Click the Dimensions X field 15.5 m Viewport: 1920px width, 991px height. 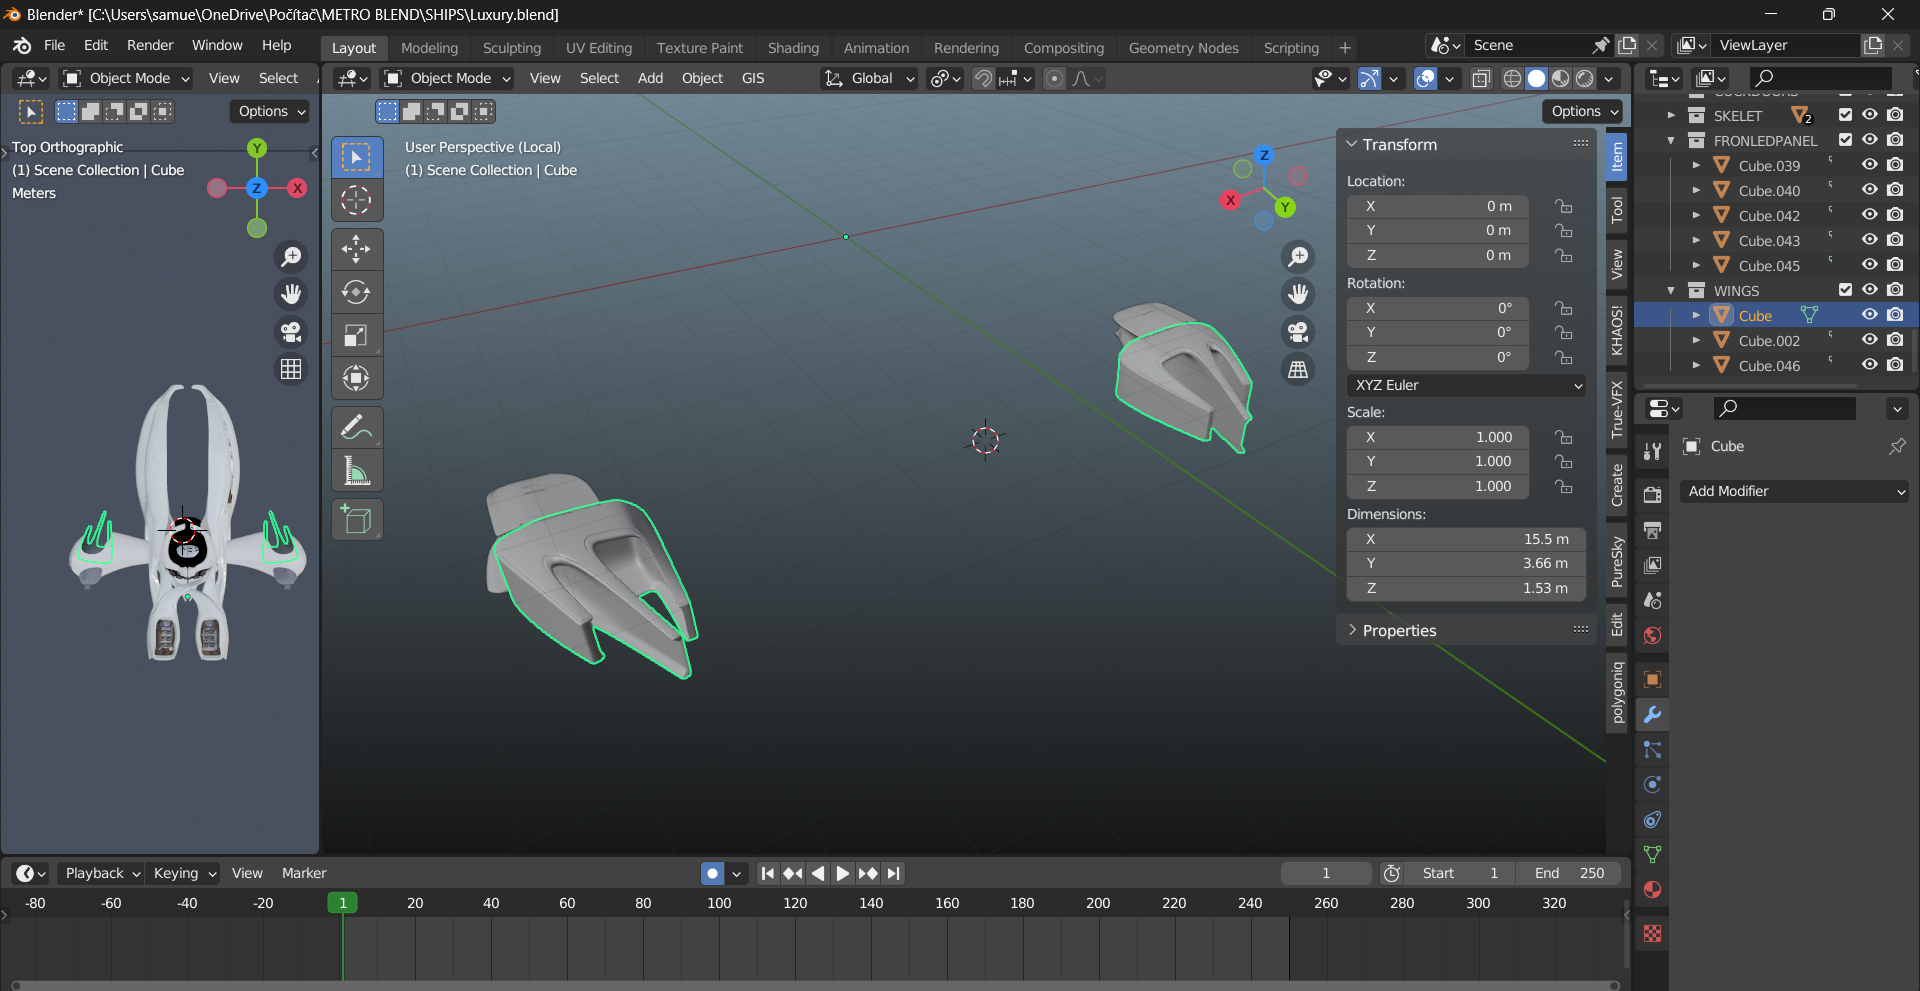(1466, 539)
